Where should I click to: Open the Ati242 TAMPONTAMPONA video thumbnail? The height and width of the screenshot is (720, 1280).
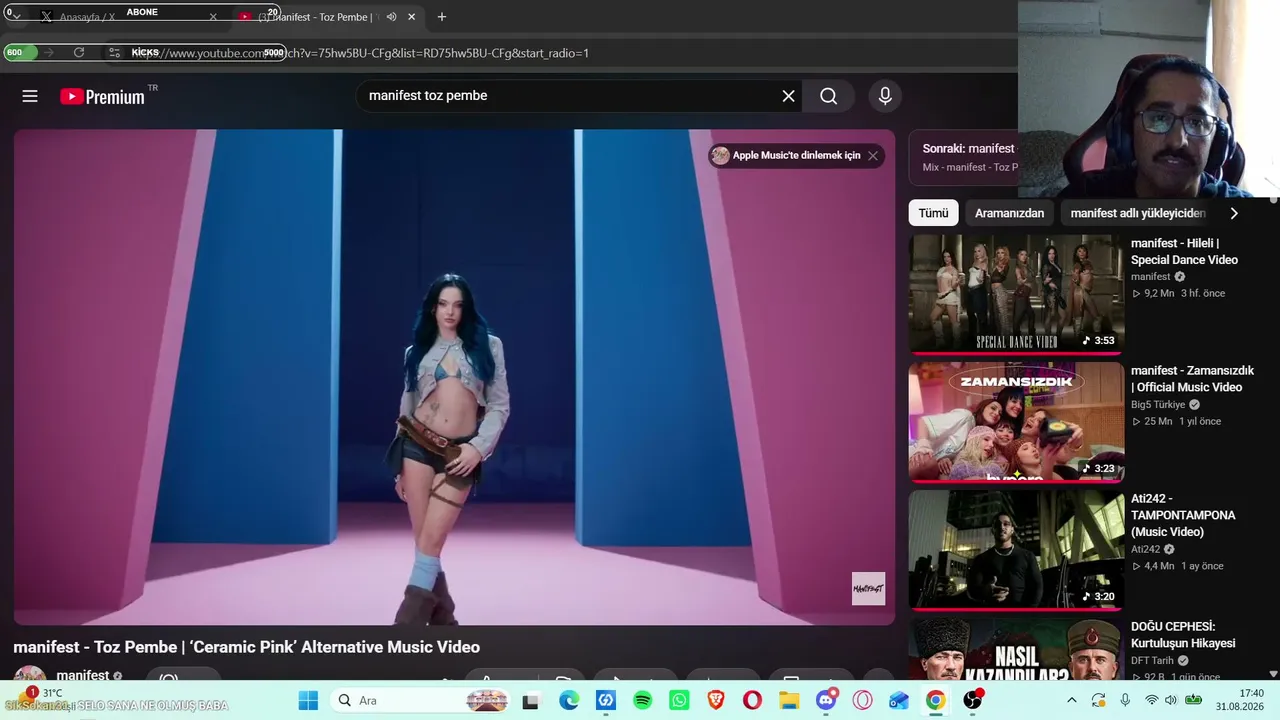pyautogui.click(x=1016, y=549)
